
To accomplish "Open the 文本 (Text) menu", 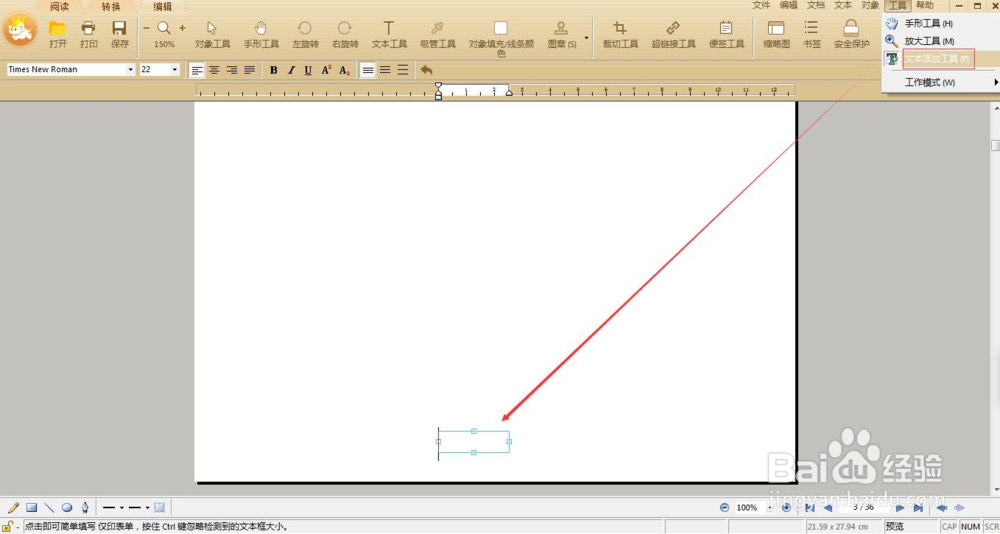I will point(843,5).
